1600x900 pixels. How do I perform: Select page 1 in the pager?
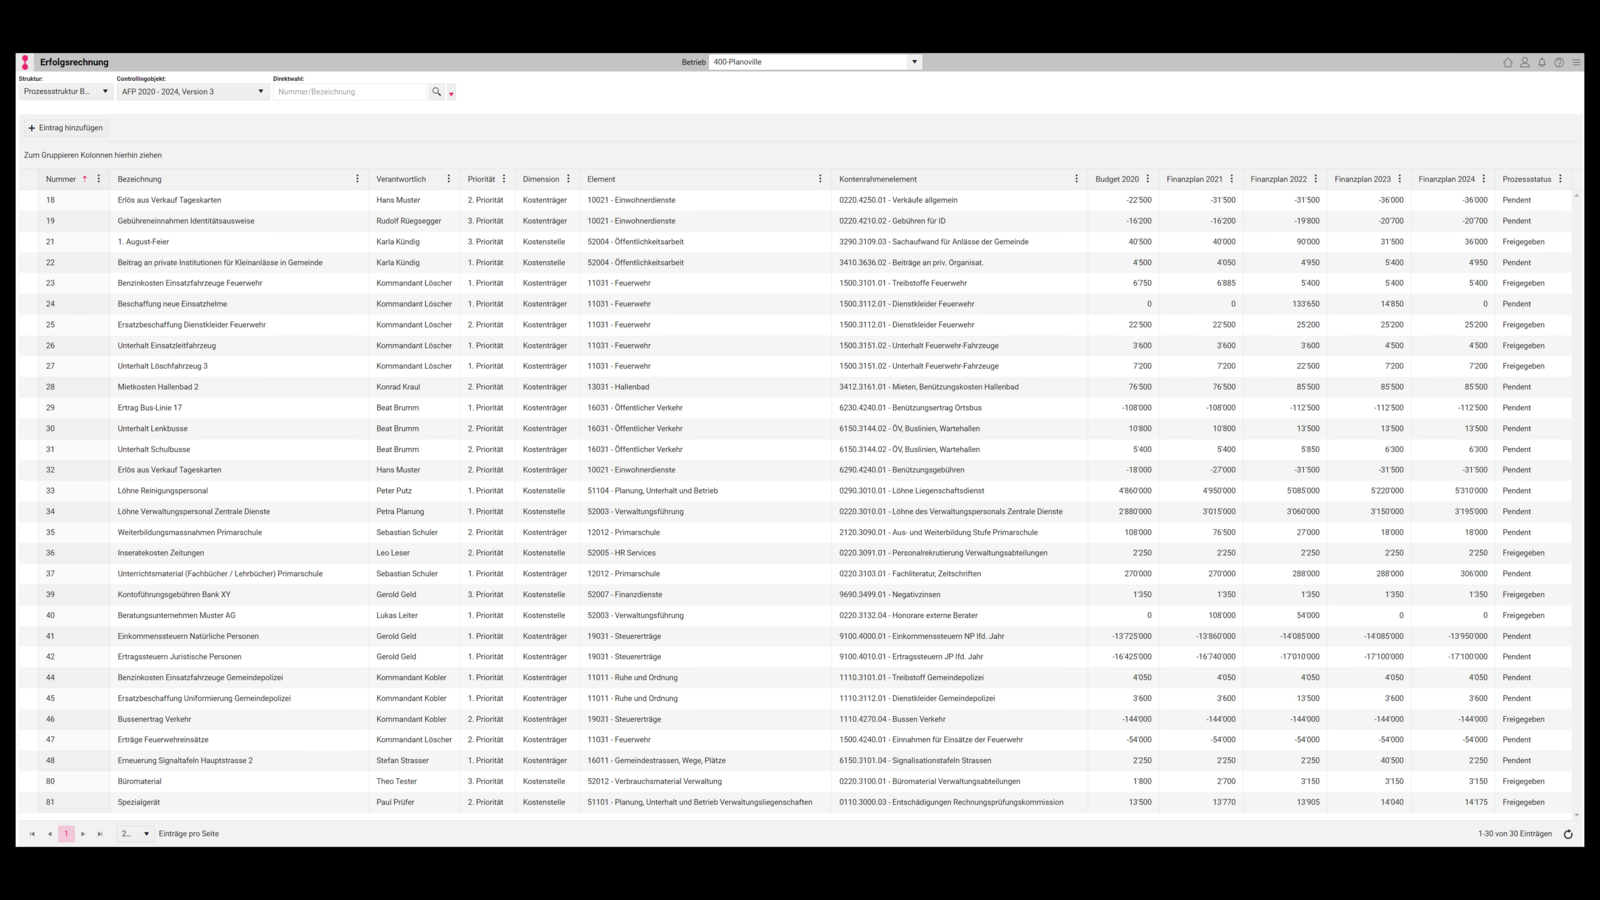tap(66, 834)
